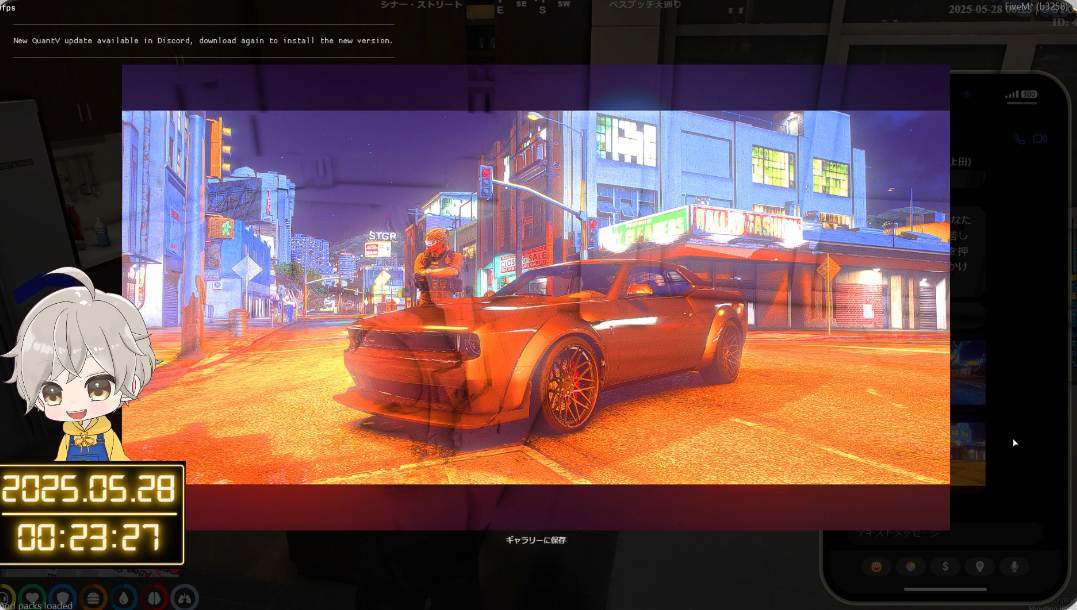Click the enlarged orange car photo preview
The height and width of the screenshot is (610, 1077).
point(536,297)
